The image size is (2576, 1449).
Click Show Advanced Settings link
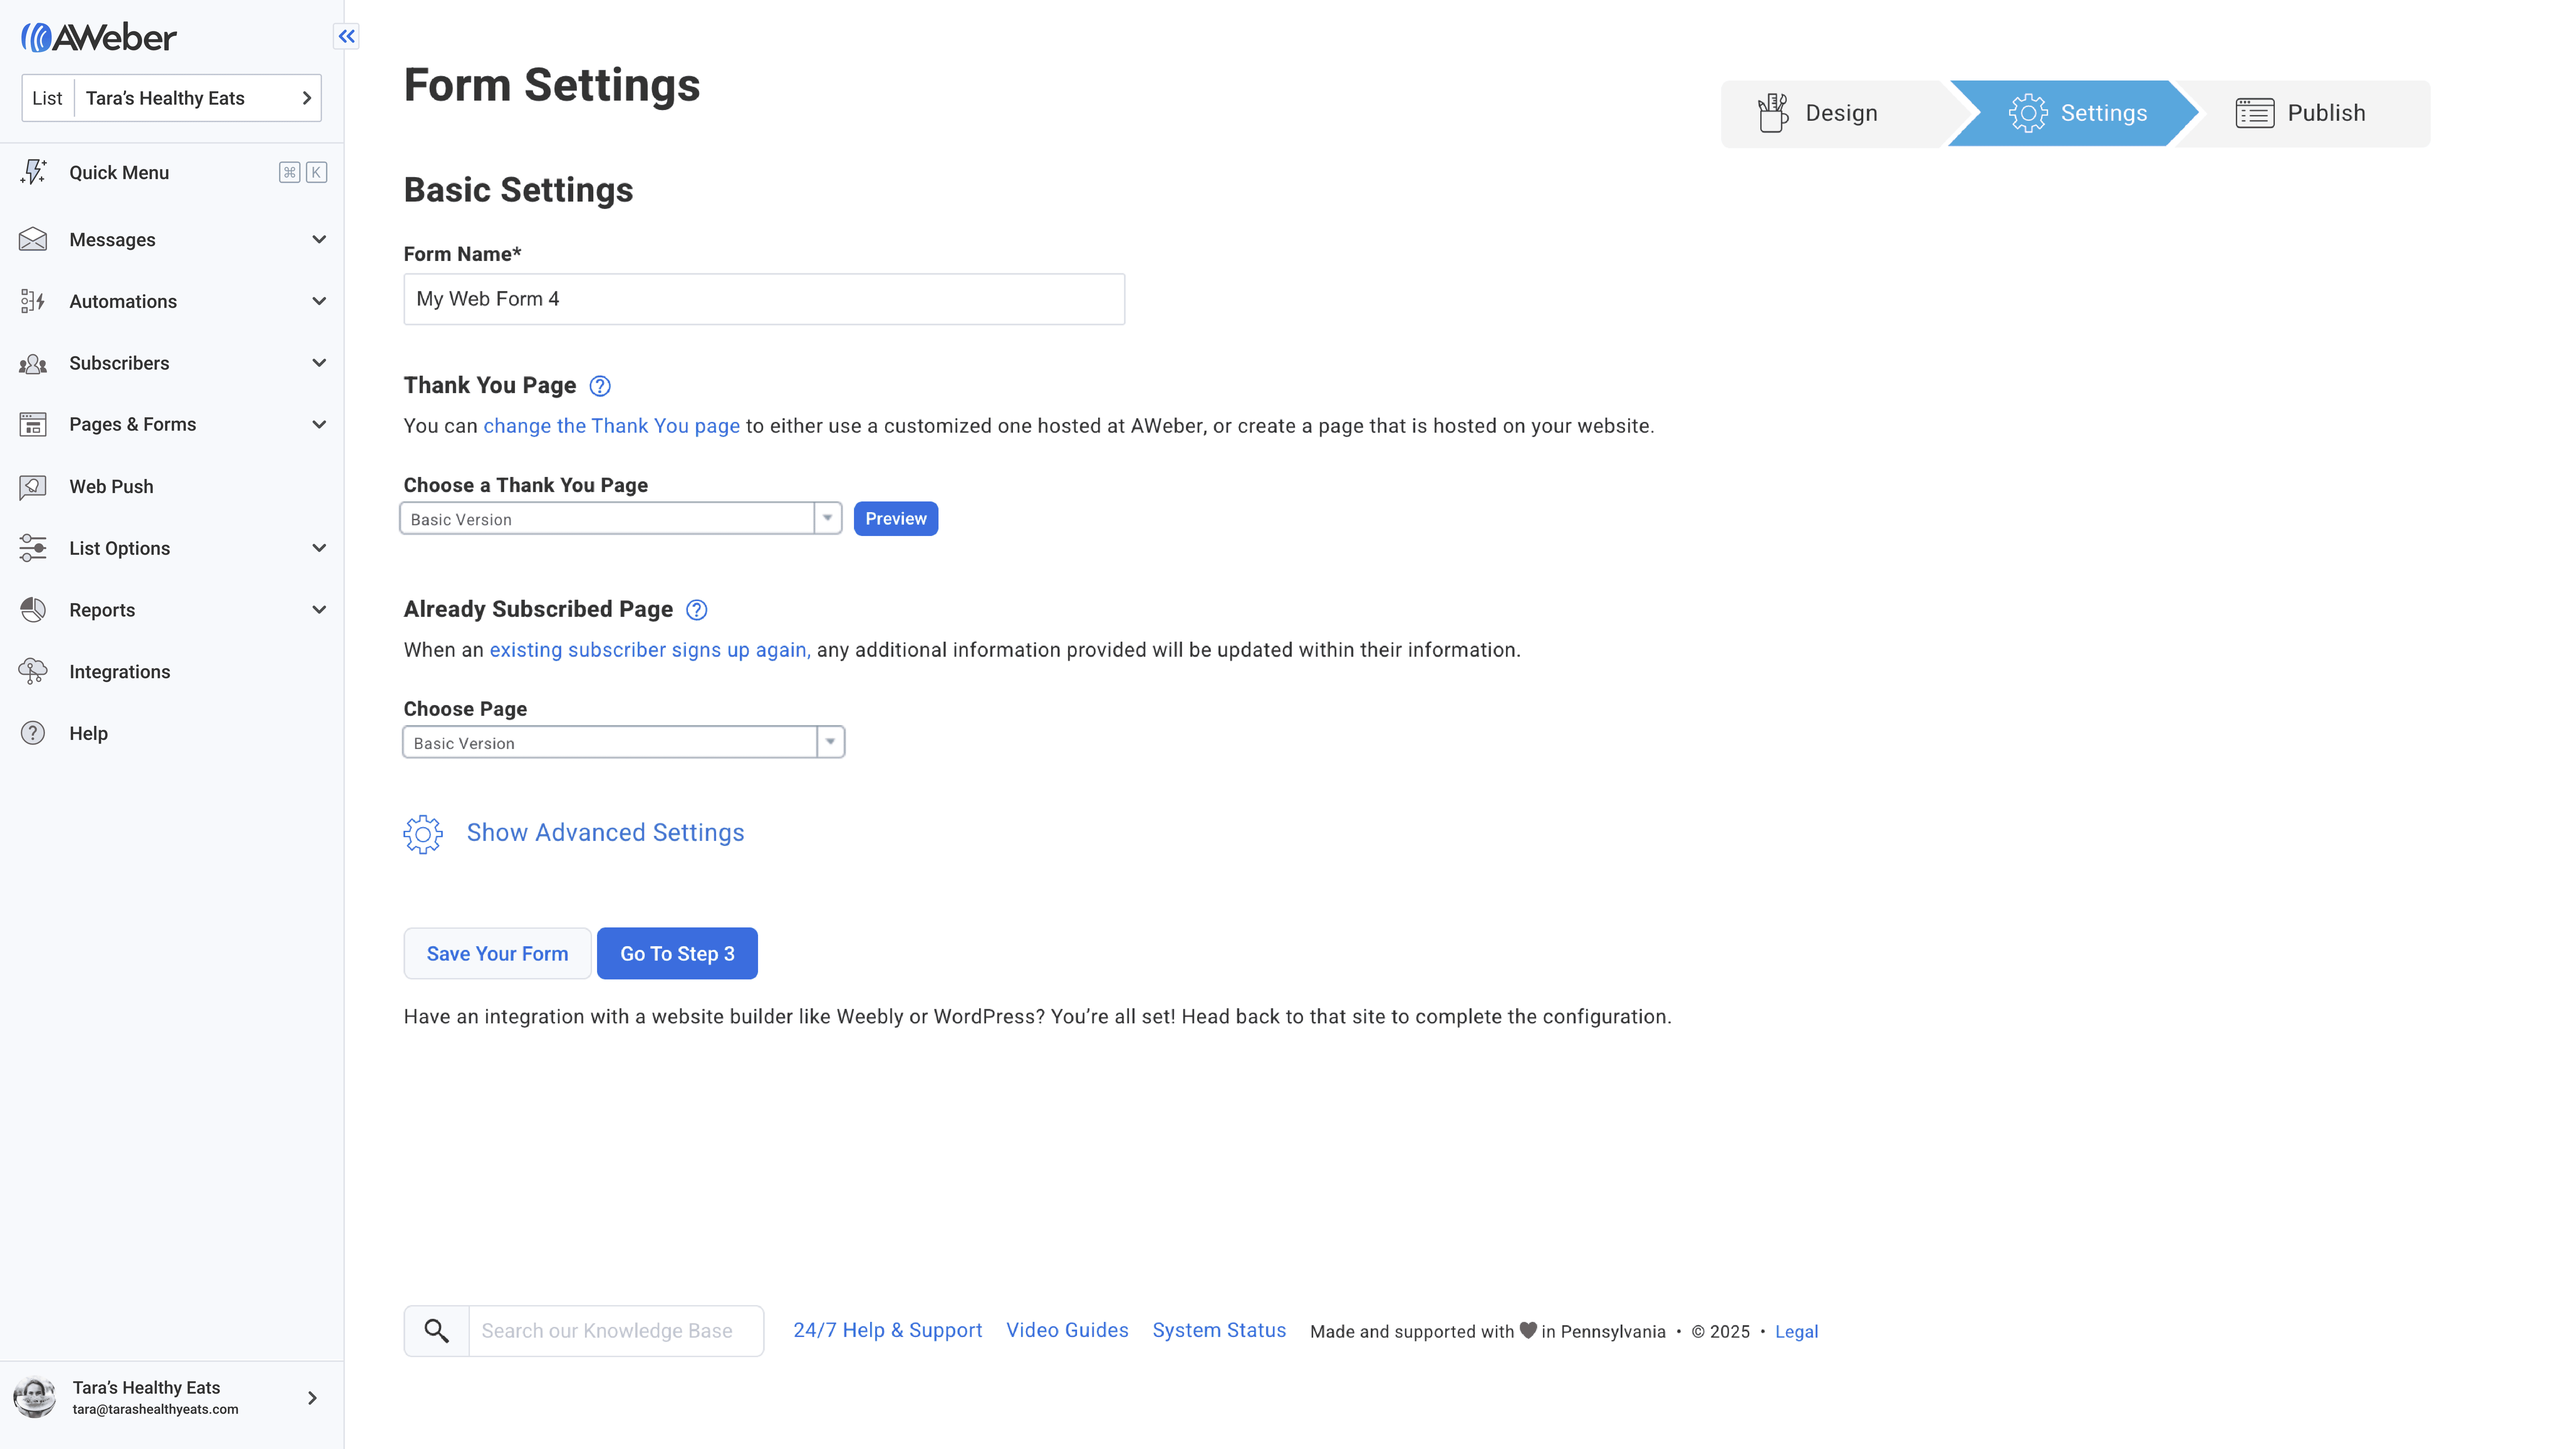click(605, 833)
